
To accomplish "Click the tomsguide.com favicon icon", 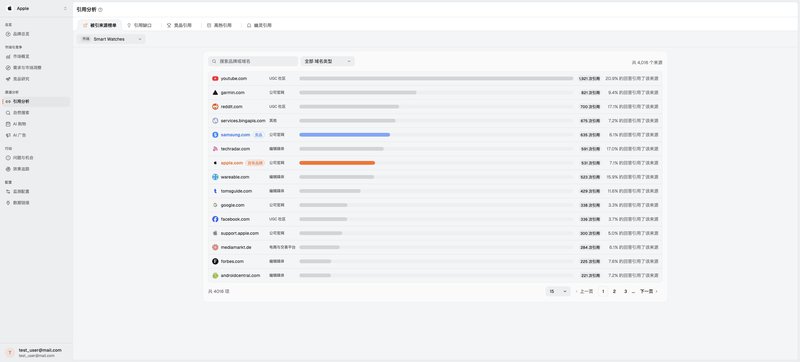I will [x=215, y=191].
